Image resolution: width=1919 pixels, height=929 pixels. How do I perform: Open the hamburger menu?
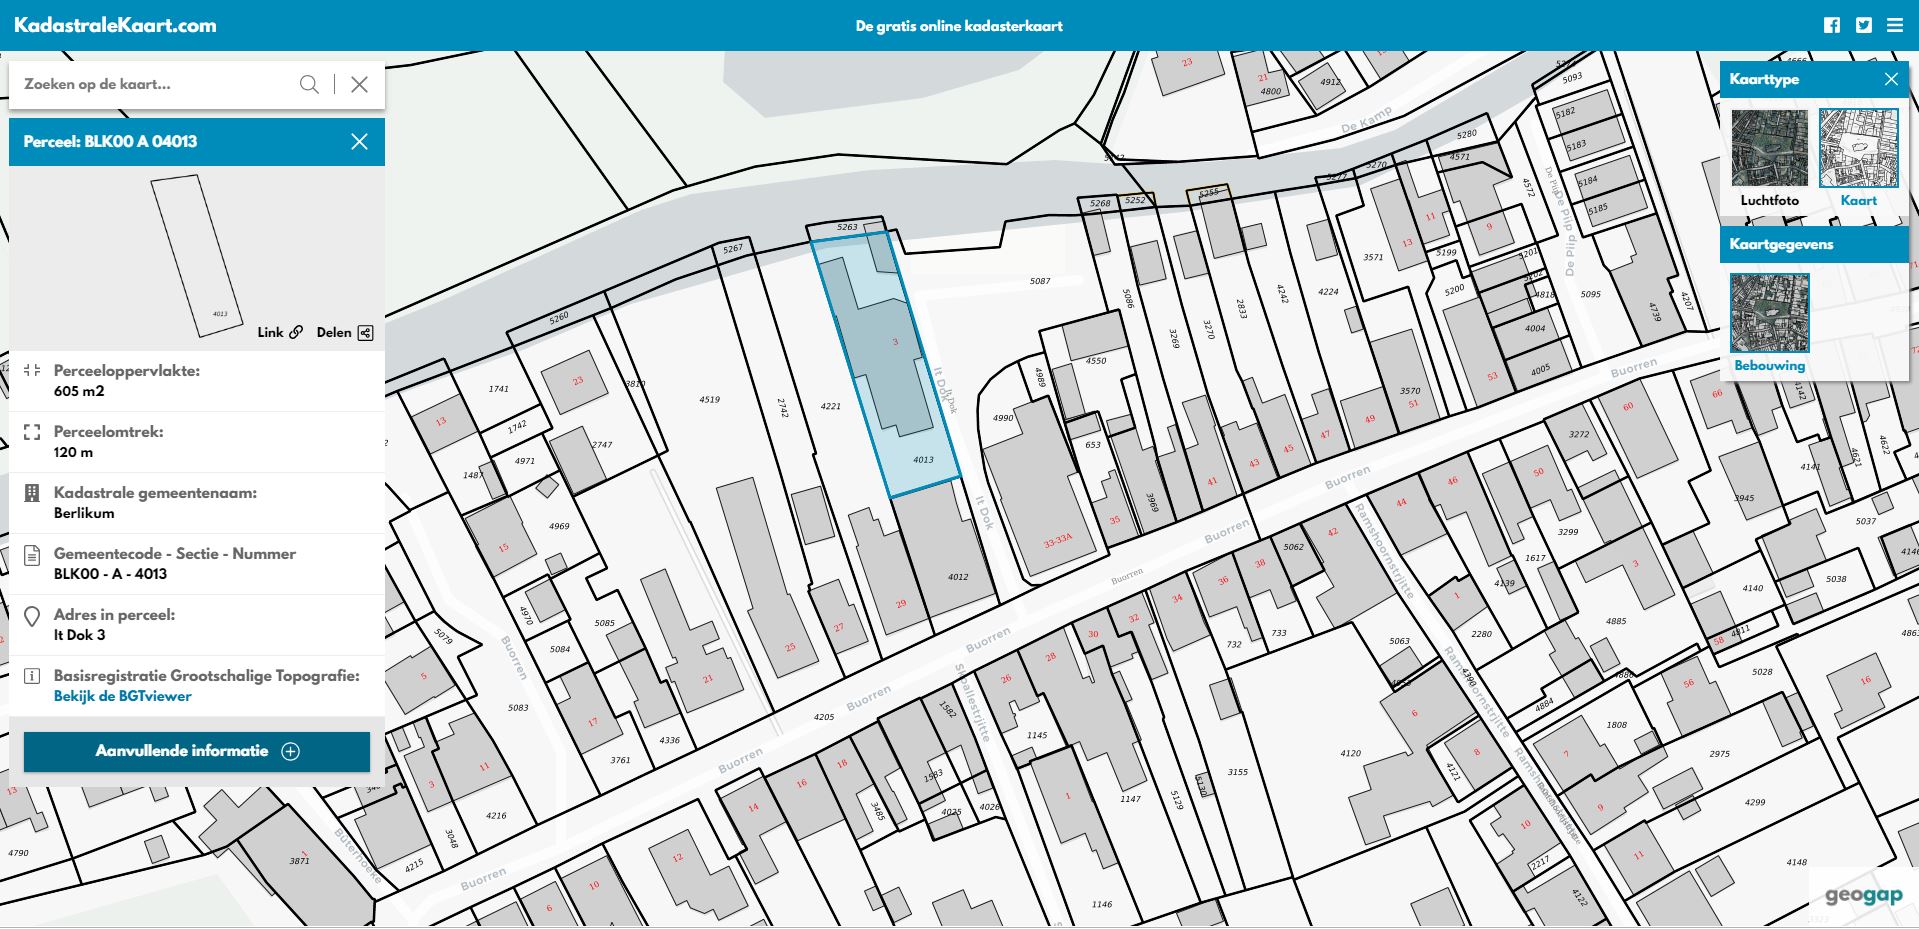click(x=1895, y=26)
